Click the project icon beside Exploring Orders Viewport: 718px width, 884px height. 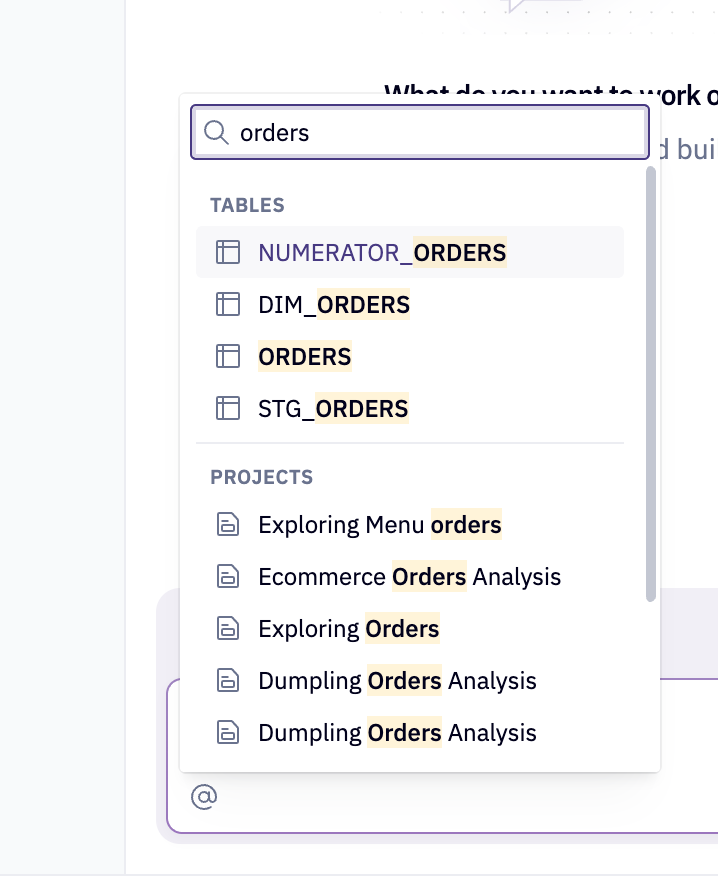[x=228, y=628]
